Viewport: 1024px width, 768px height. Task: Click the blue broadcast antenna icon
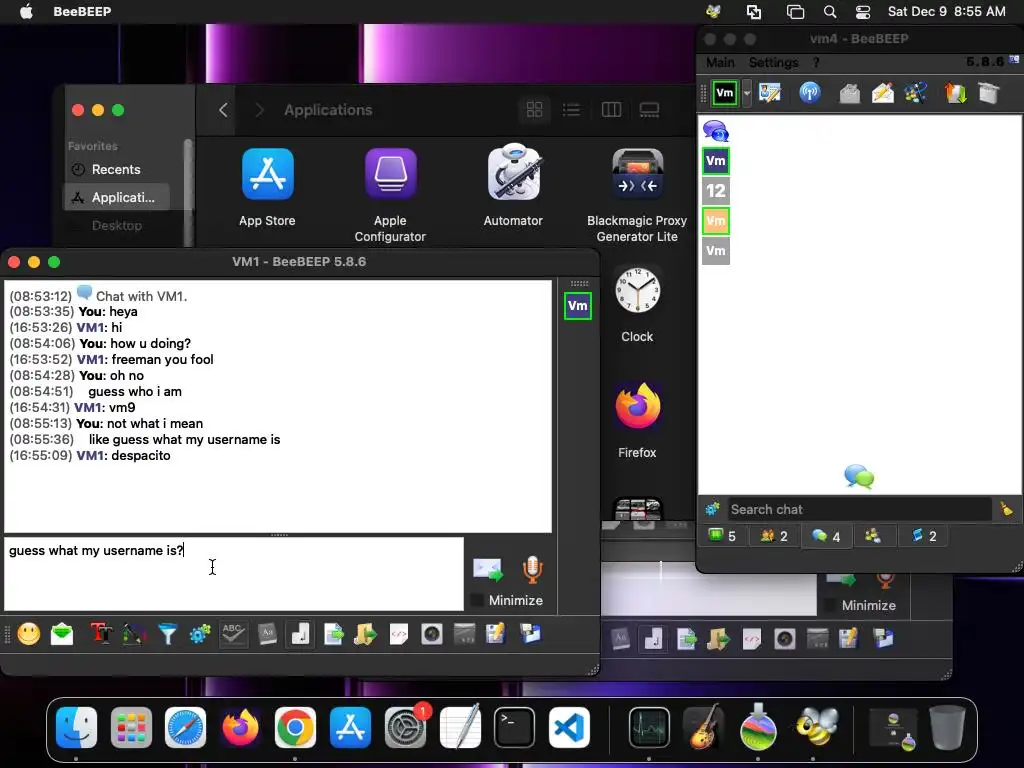[x=810, y=93]
